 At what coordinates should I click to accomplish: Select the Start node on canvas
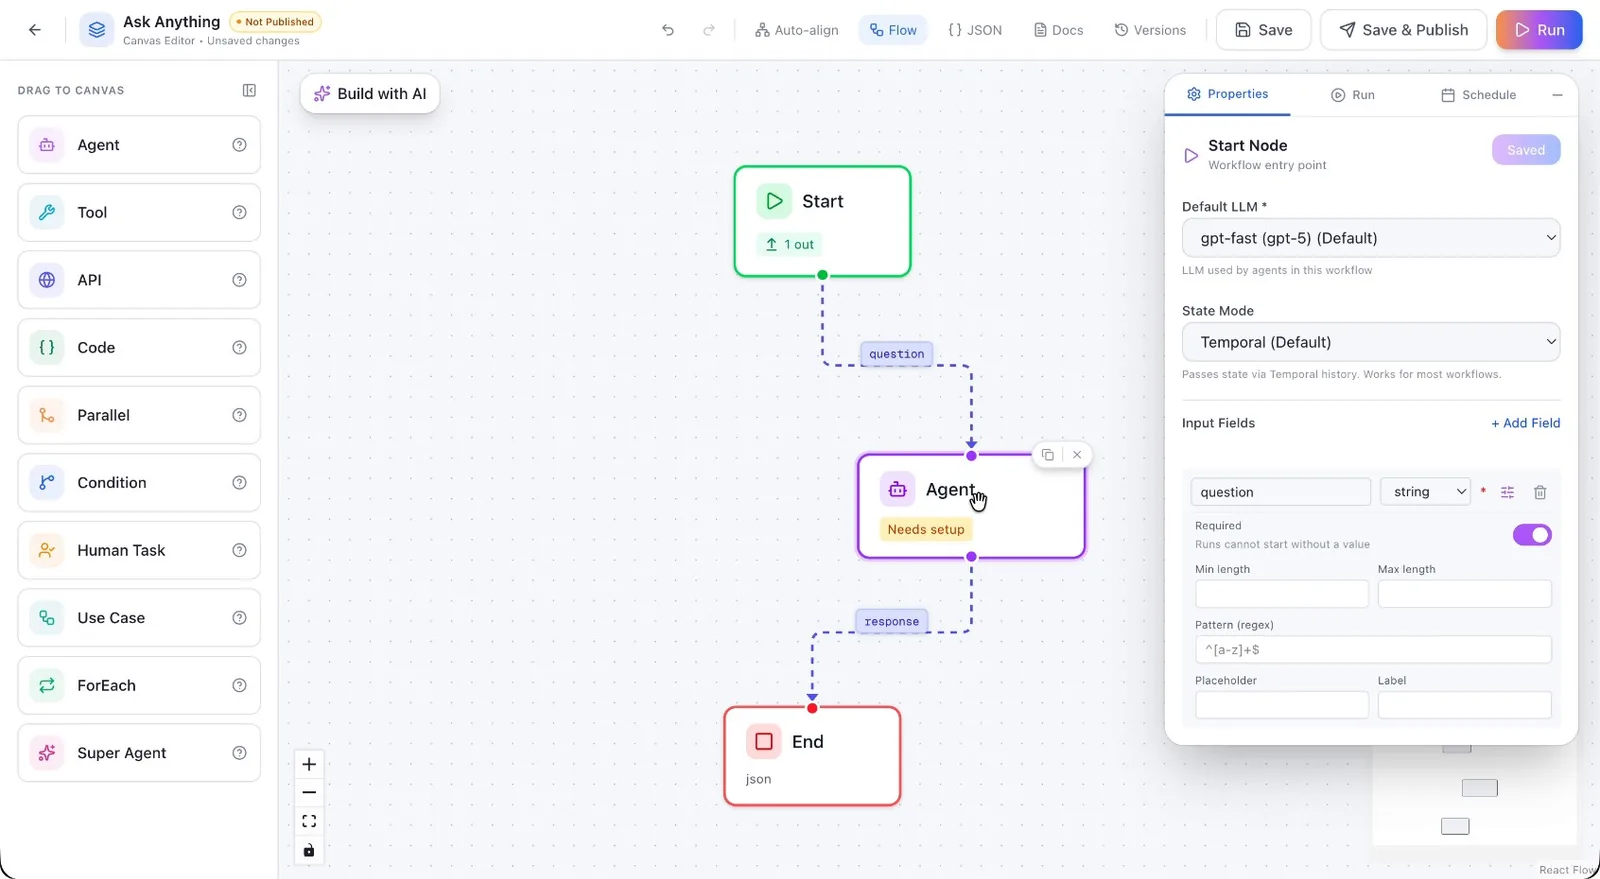pos(822,221)
